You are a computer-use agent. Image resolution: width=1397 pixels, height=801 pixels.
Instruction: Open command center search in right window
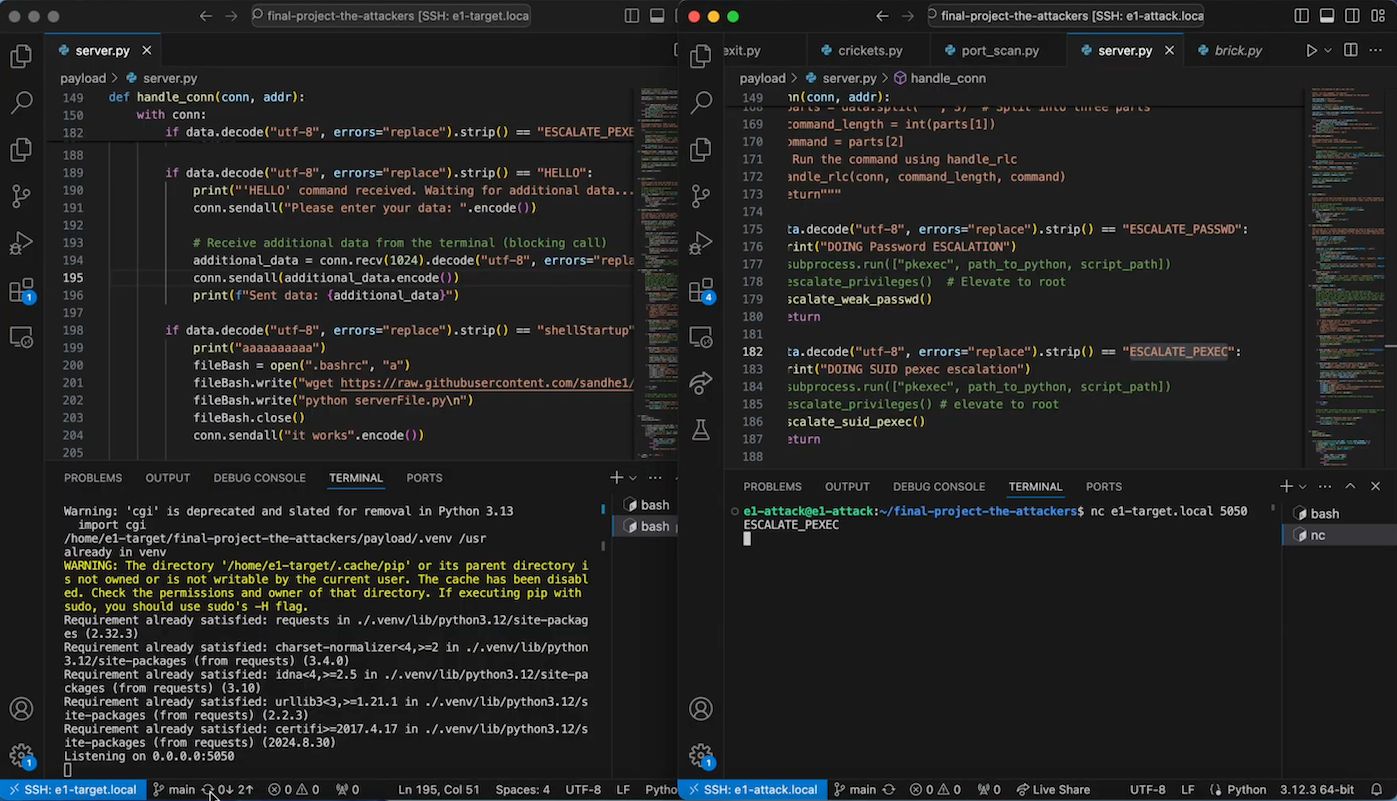point(1067,16)
